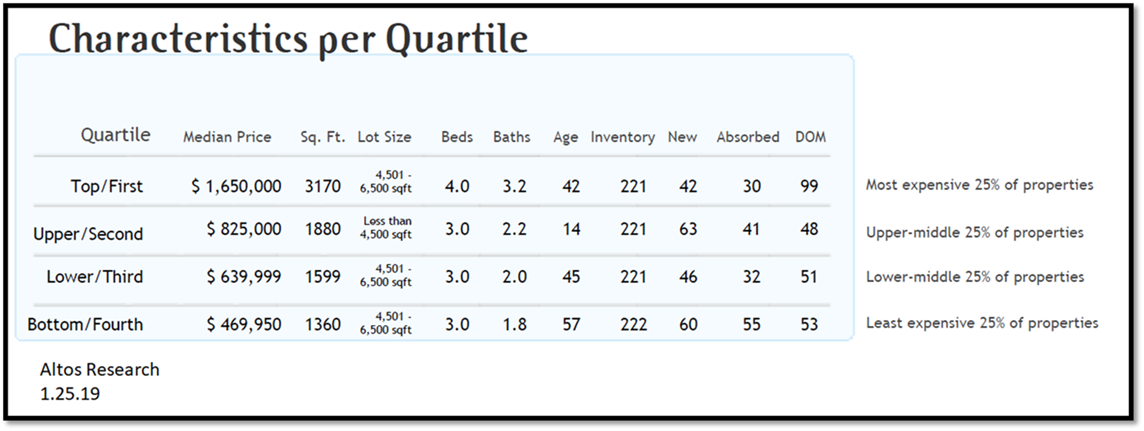The width and height of the screenshot is (1144, 431).
Task: Select the Baths column header
Action: click(x=511, y=137)
